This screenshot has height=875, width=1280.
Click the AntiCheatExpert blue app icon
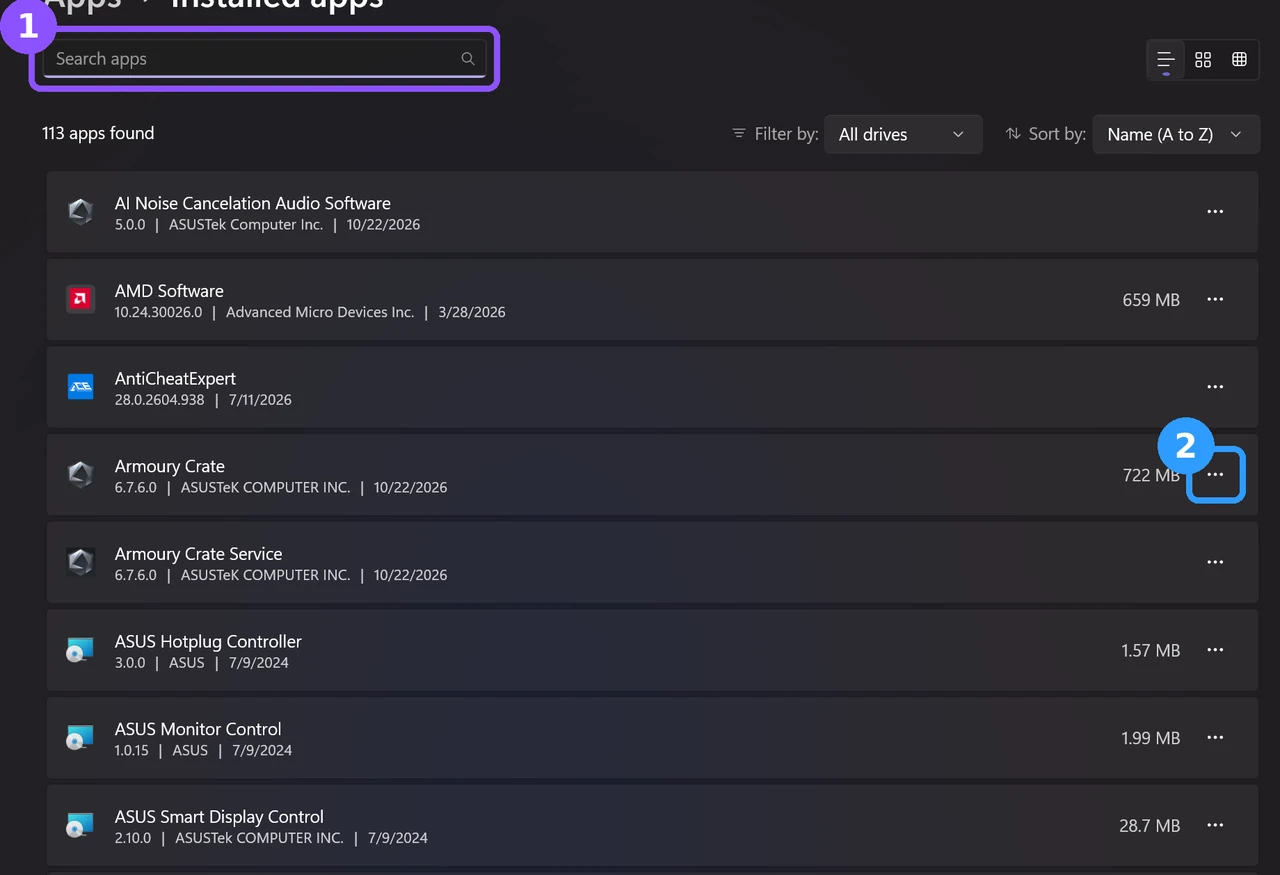80,387
